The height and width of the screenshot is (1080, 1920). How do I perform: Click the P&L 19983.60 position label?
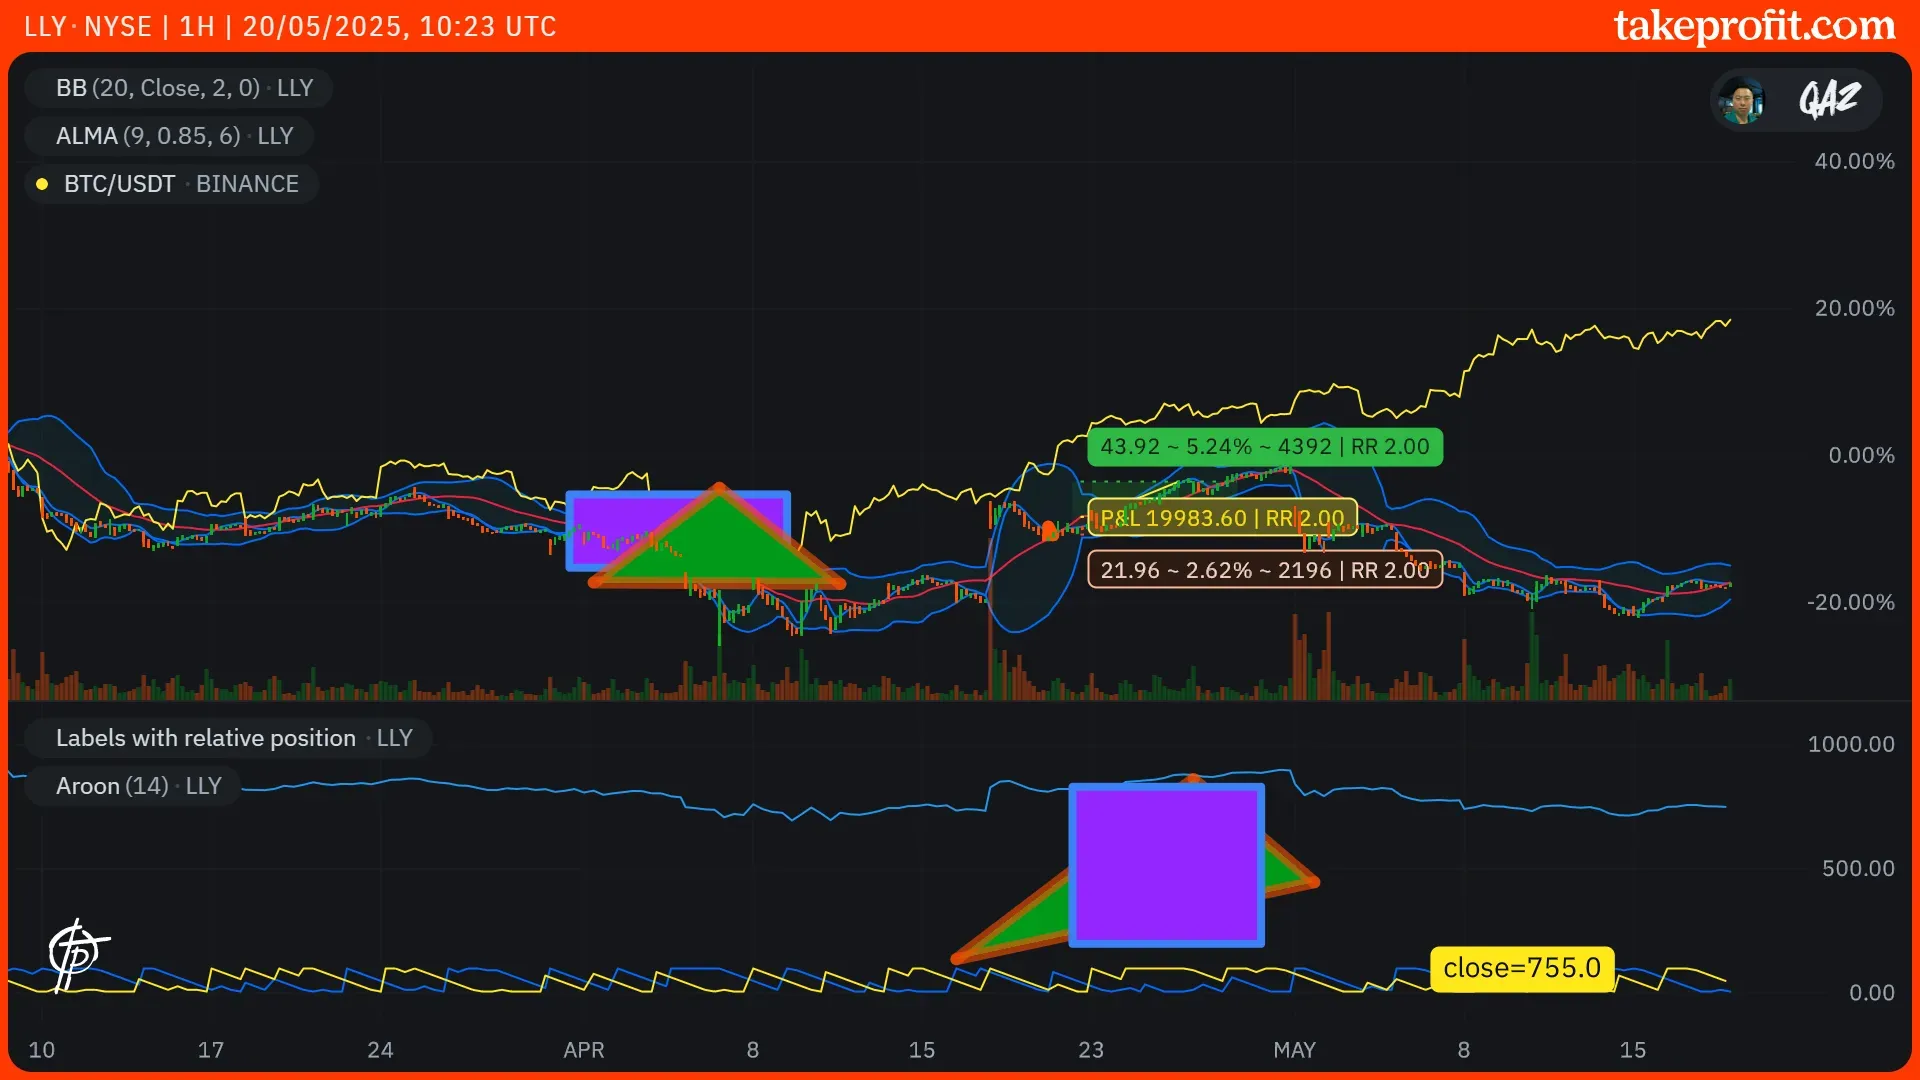coord(1222,518)
